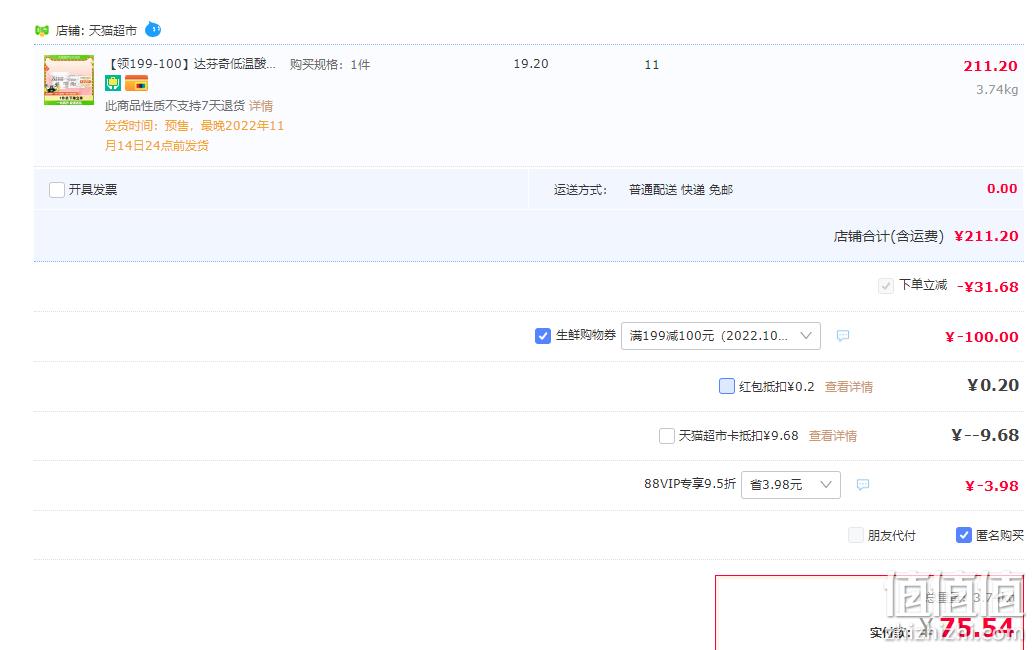1034x650 pixels.
Task: Click the shipping fee 0.00
Action: [1002, 189]
